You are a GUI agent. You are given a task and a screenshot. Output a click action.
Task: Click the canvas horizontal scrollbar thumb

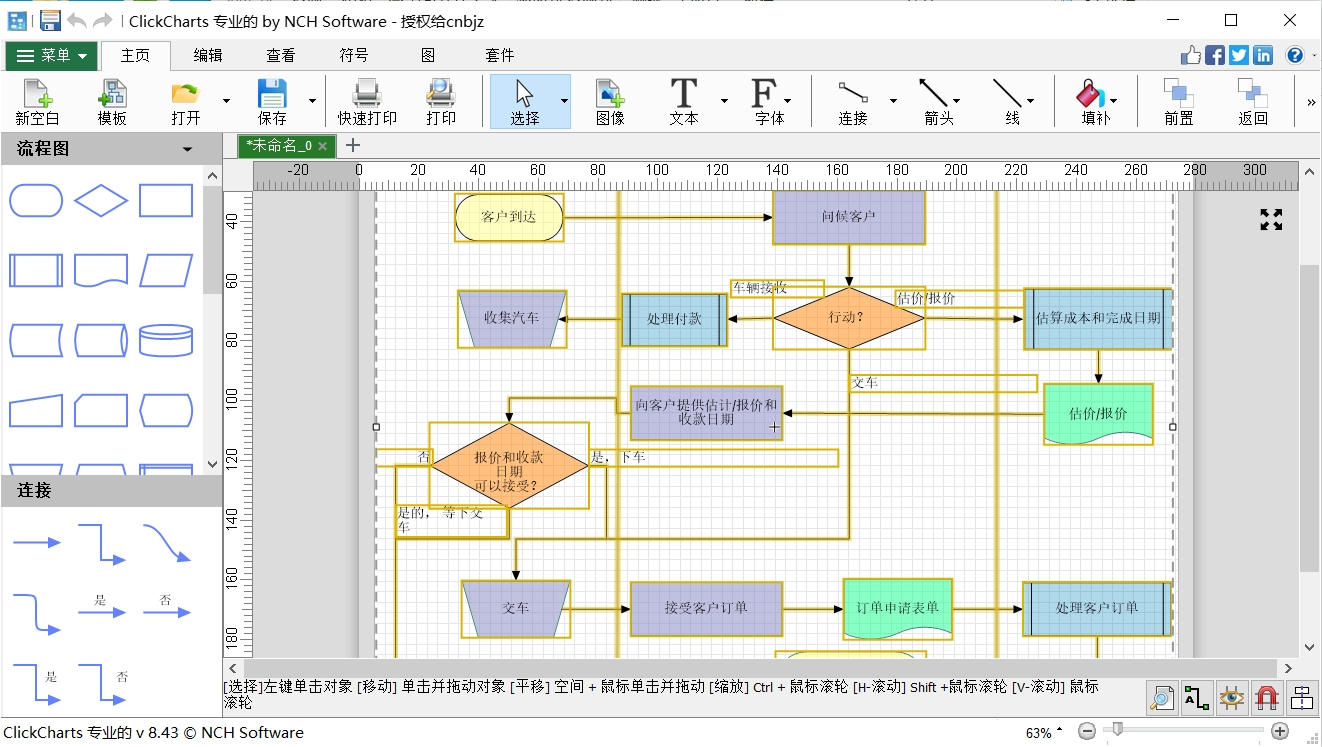(x=760, y=668)
